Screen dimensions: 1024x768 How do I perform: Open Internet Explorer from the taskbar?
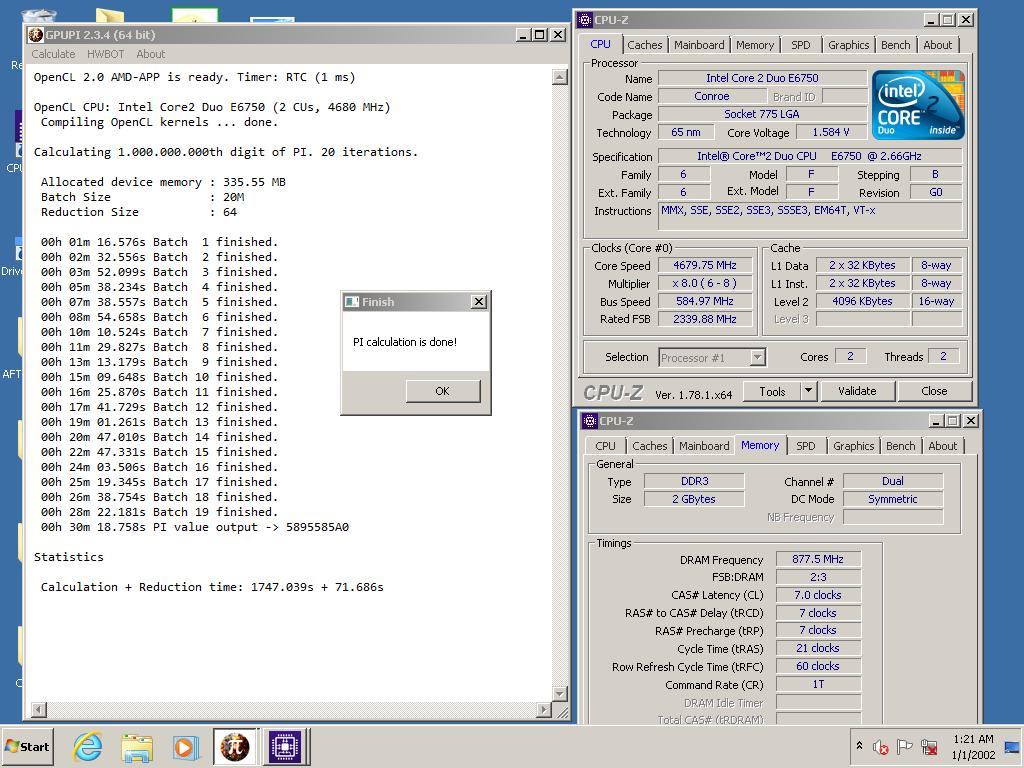88,746
